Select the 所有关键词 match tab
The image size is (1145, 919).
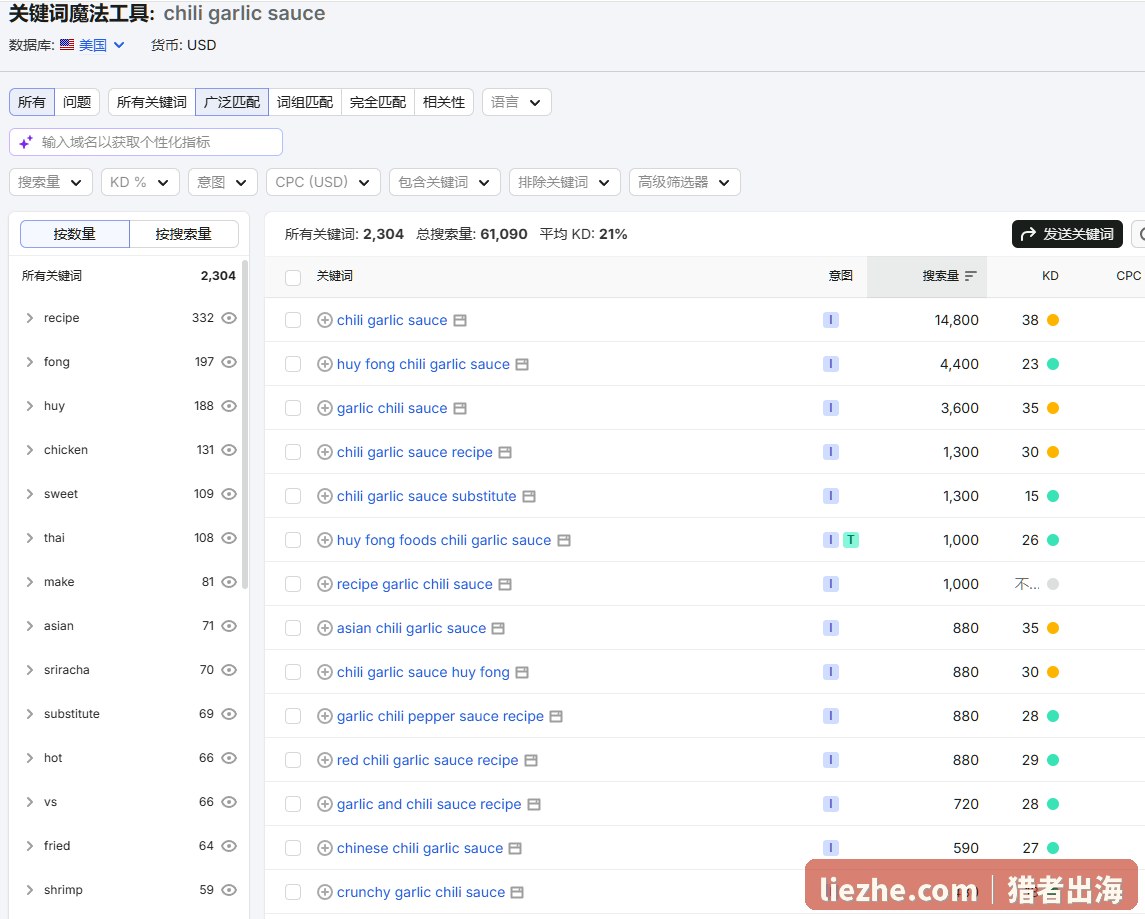(152, 102)
